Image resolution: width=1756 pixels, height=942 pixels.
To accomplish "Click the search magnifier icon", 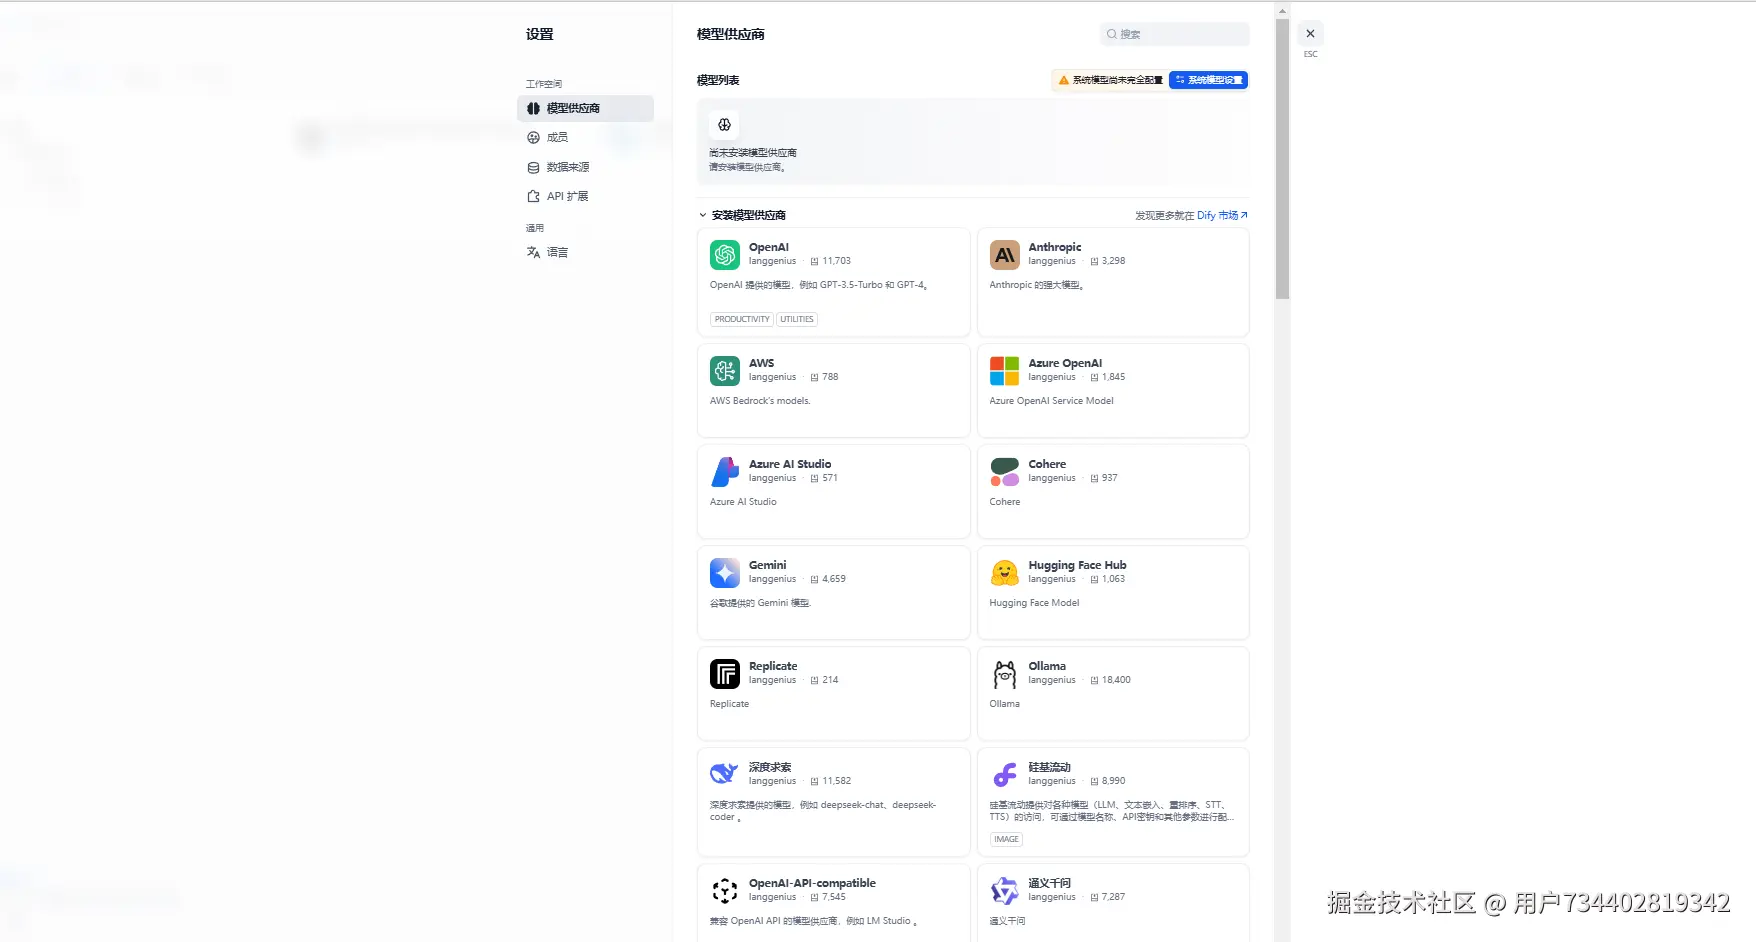I will (x=1111, y=34).
